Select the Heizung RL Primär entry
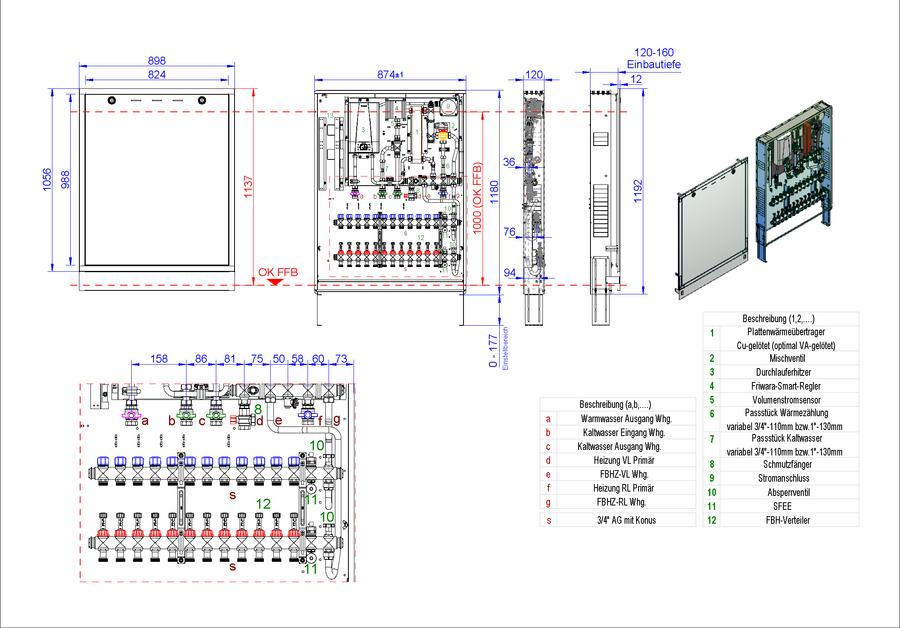Viewport: 900px width, 628px height. 623,488
